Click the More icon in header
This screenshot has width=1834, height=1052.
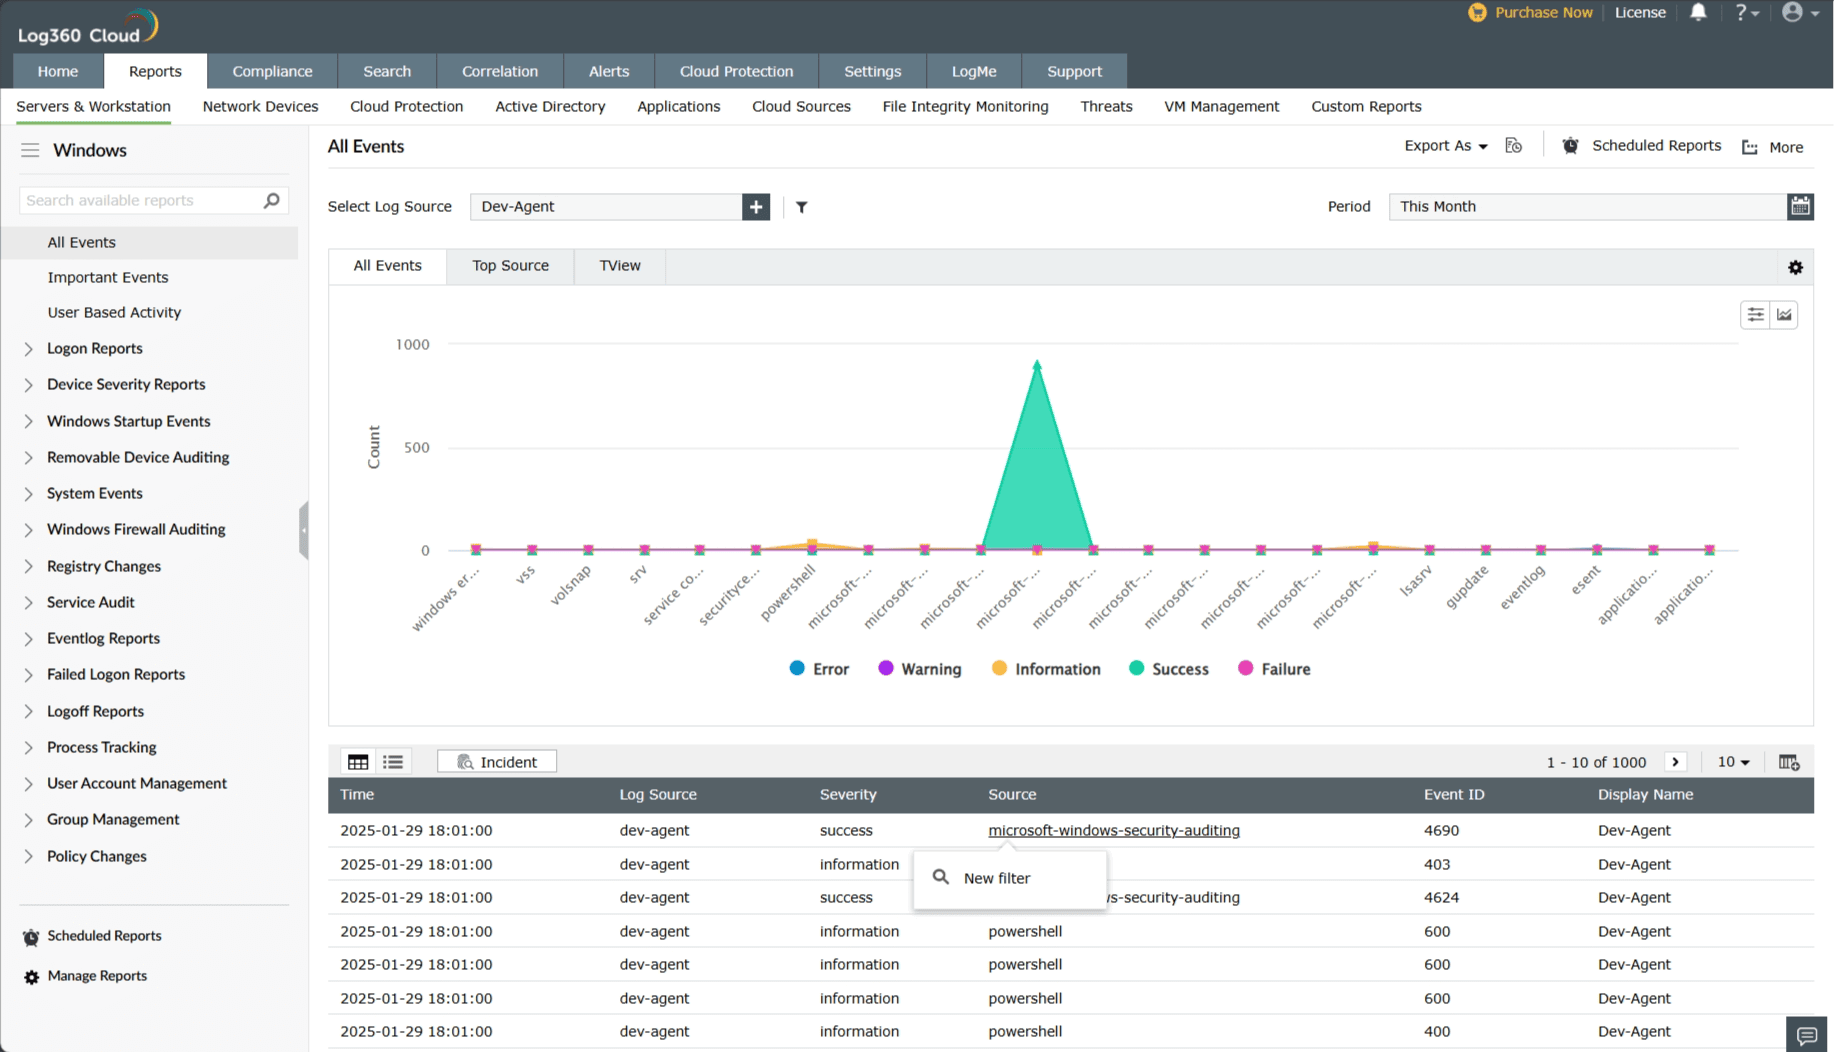[x=1750, y=147]
